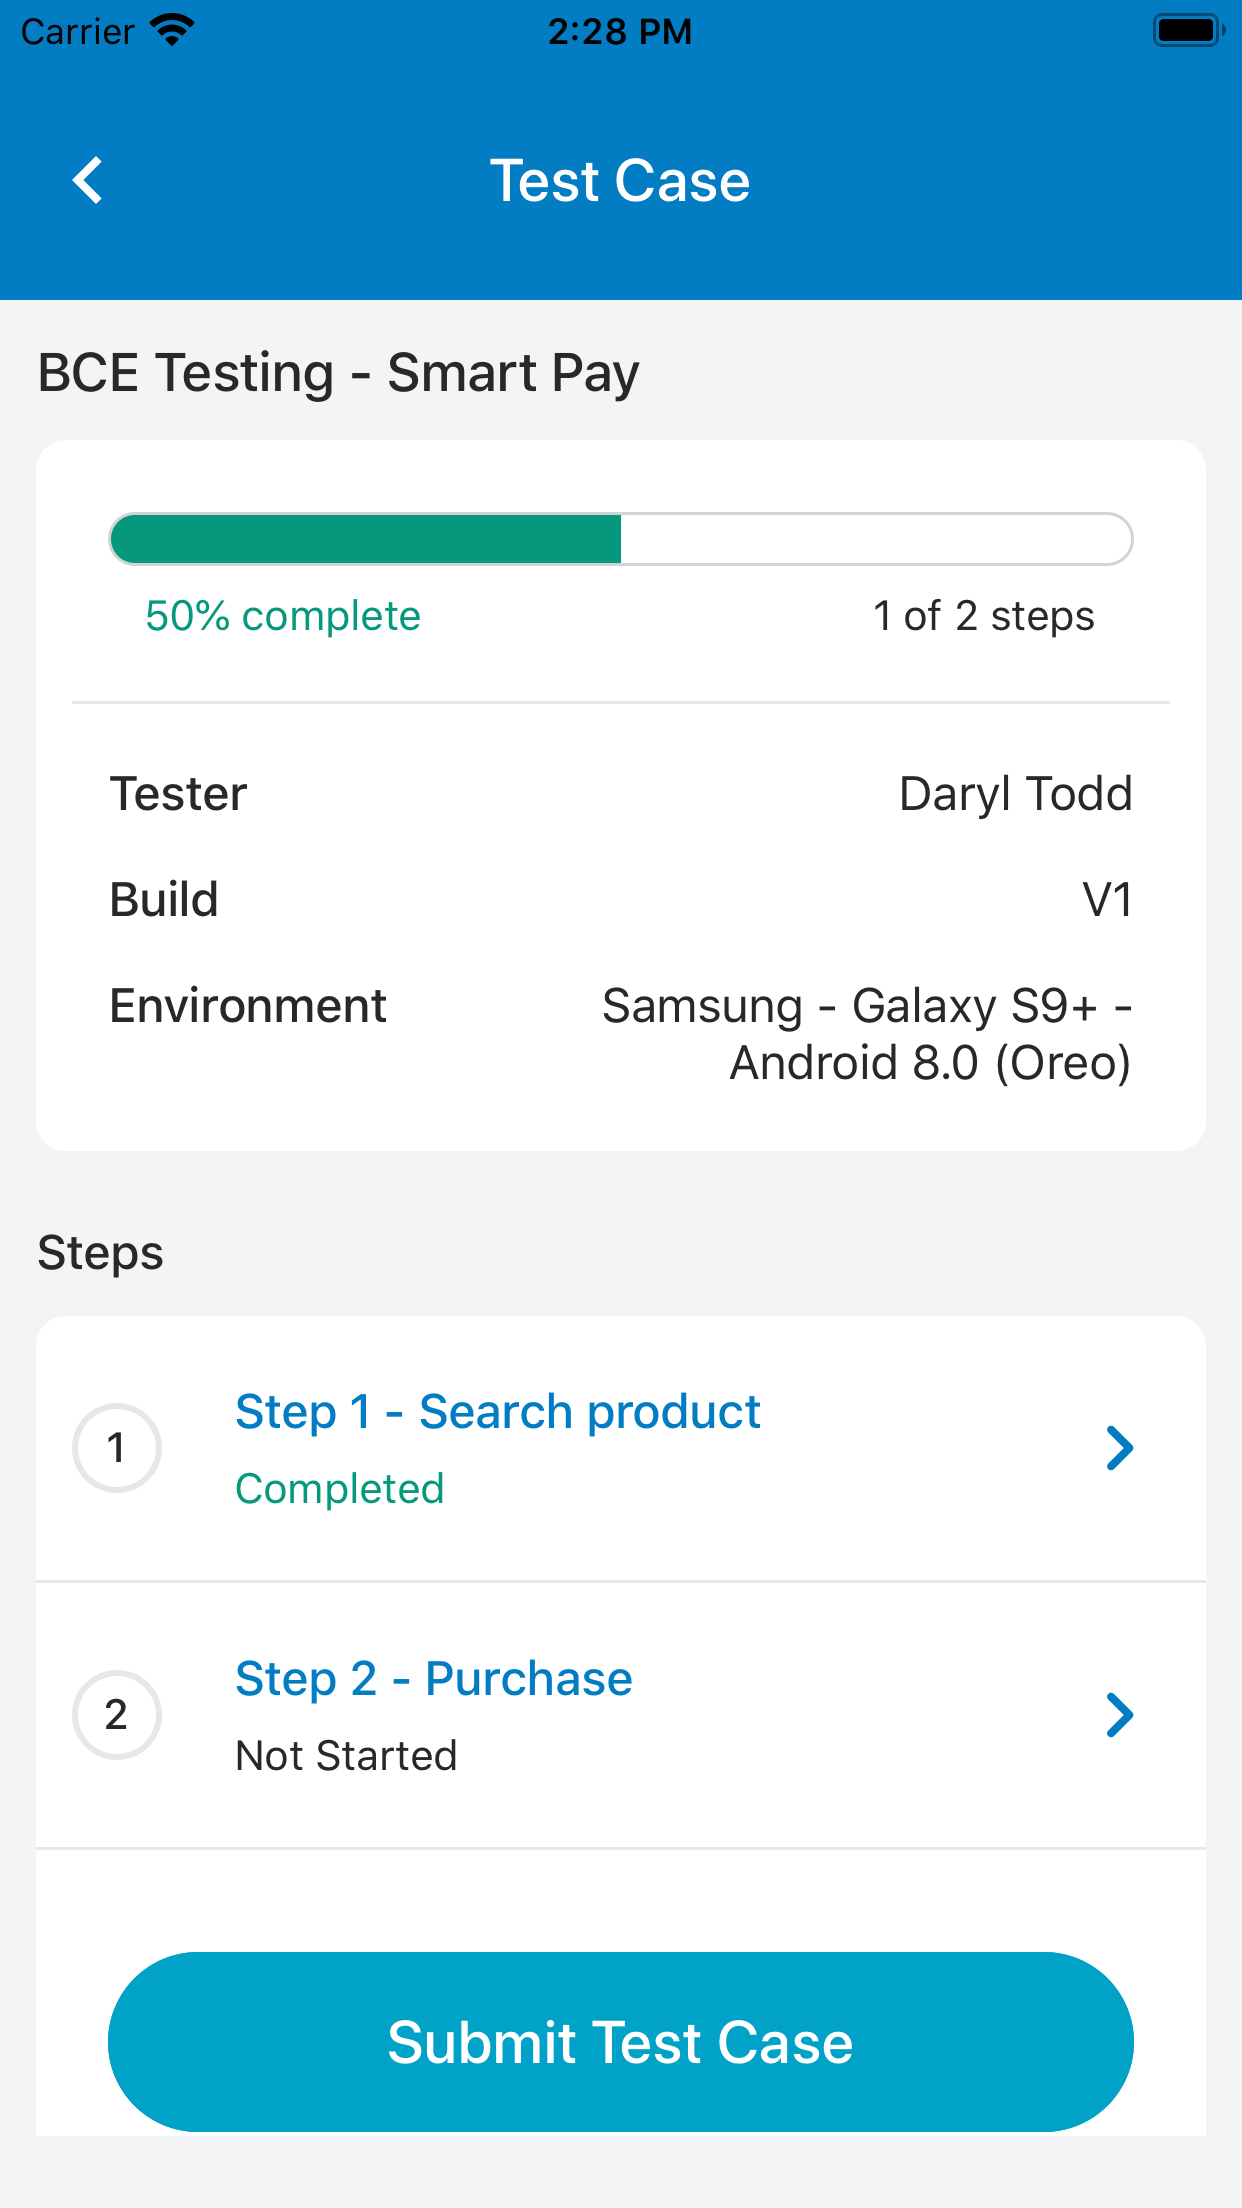
Task: Select the Daryl Todd tester name
Action: (x=1015, y=794)
